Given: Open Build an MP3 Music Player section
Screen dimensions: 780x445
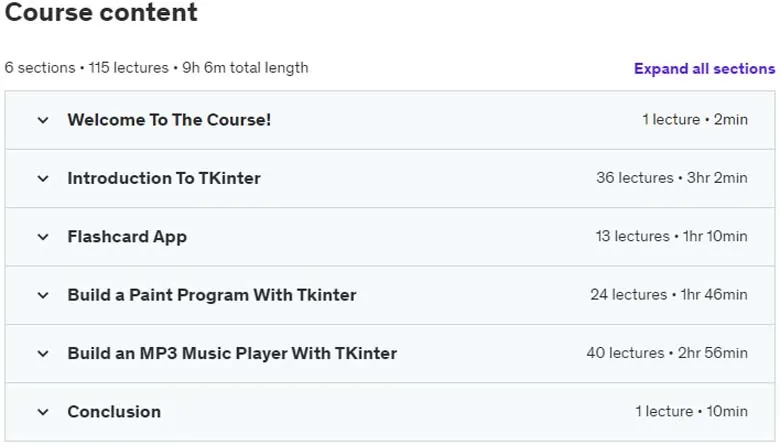Looking at the screenshot, I should pos(232,354).
